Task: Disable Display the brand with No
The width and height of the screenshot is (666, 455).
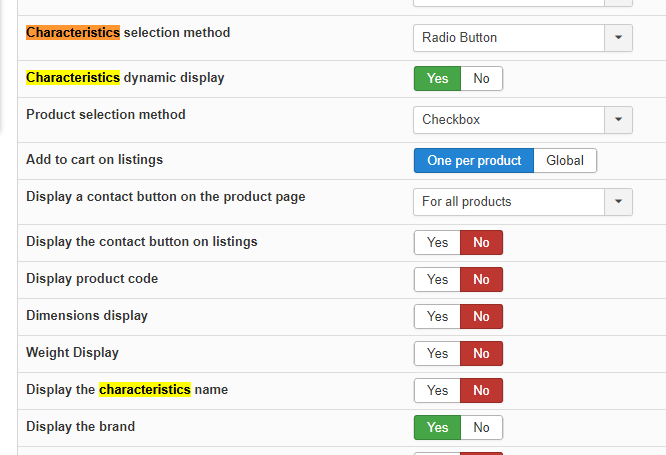Action: [x=481, y=427]
